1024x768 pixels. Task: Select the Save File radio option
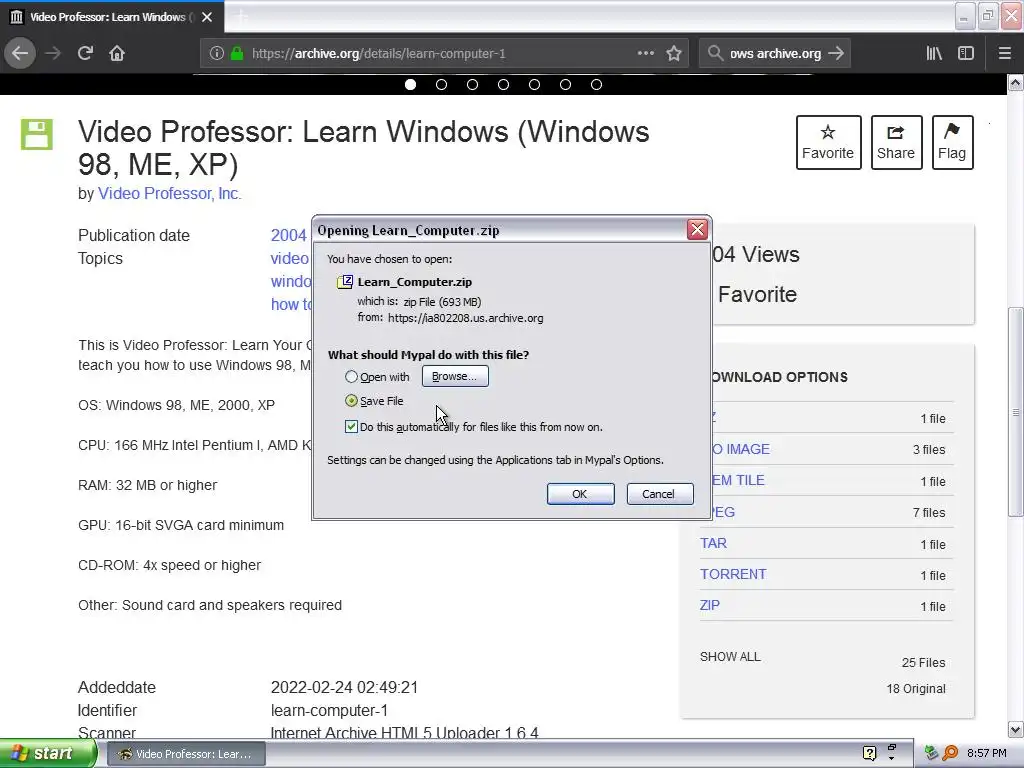pos(351,401)
